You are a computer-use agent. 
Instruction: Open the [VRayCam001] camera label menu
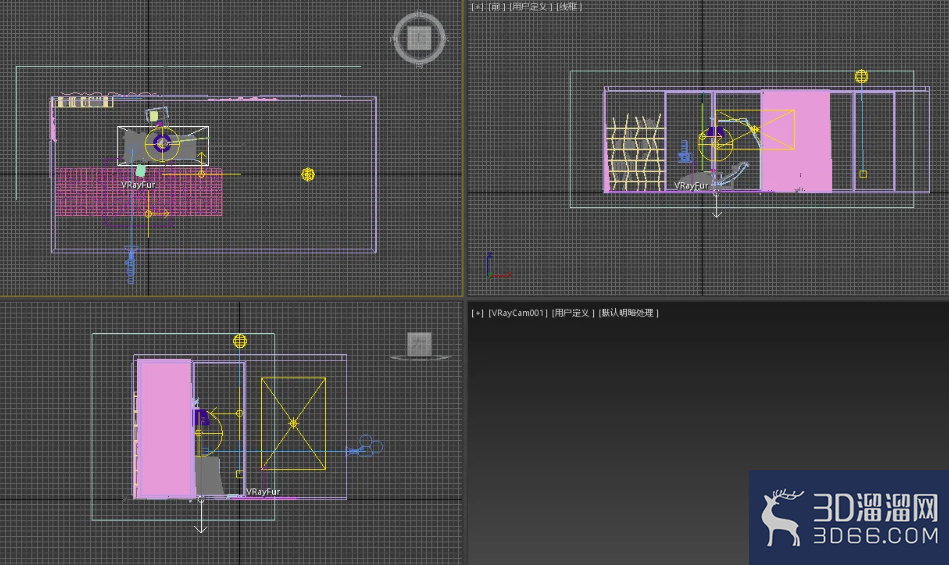(517, 313)
